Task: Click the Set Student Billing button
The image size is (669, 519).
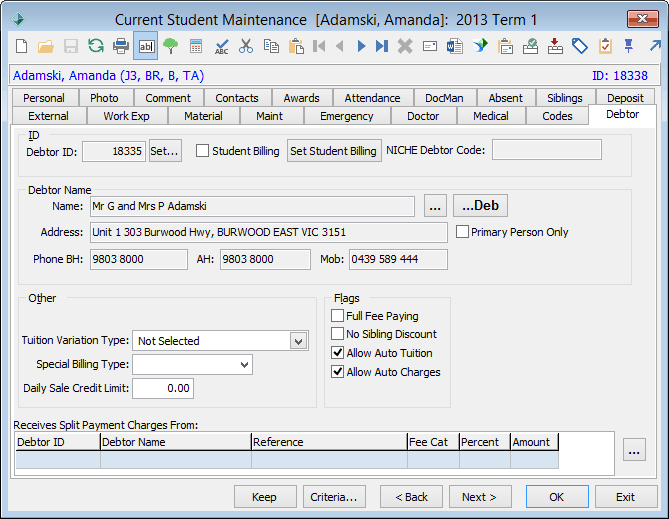Action: coord(334,151)
